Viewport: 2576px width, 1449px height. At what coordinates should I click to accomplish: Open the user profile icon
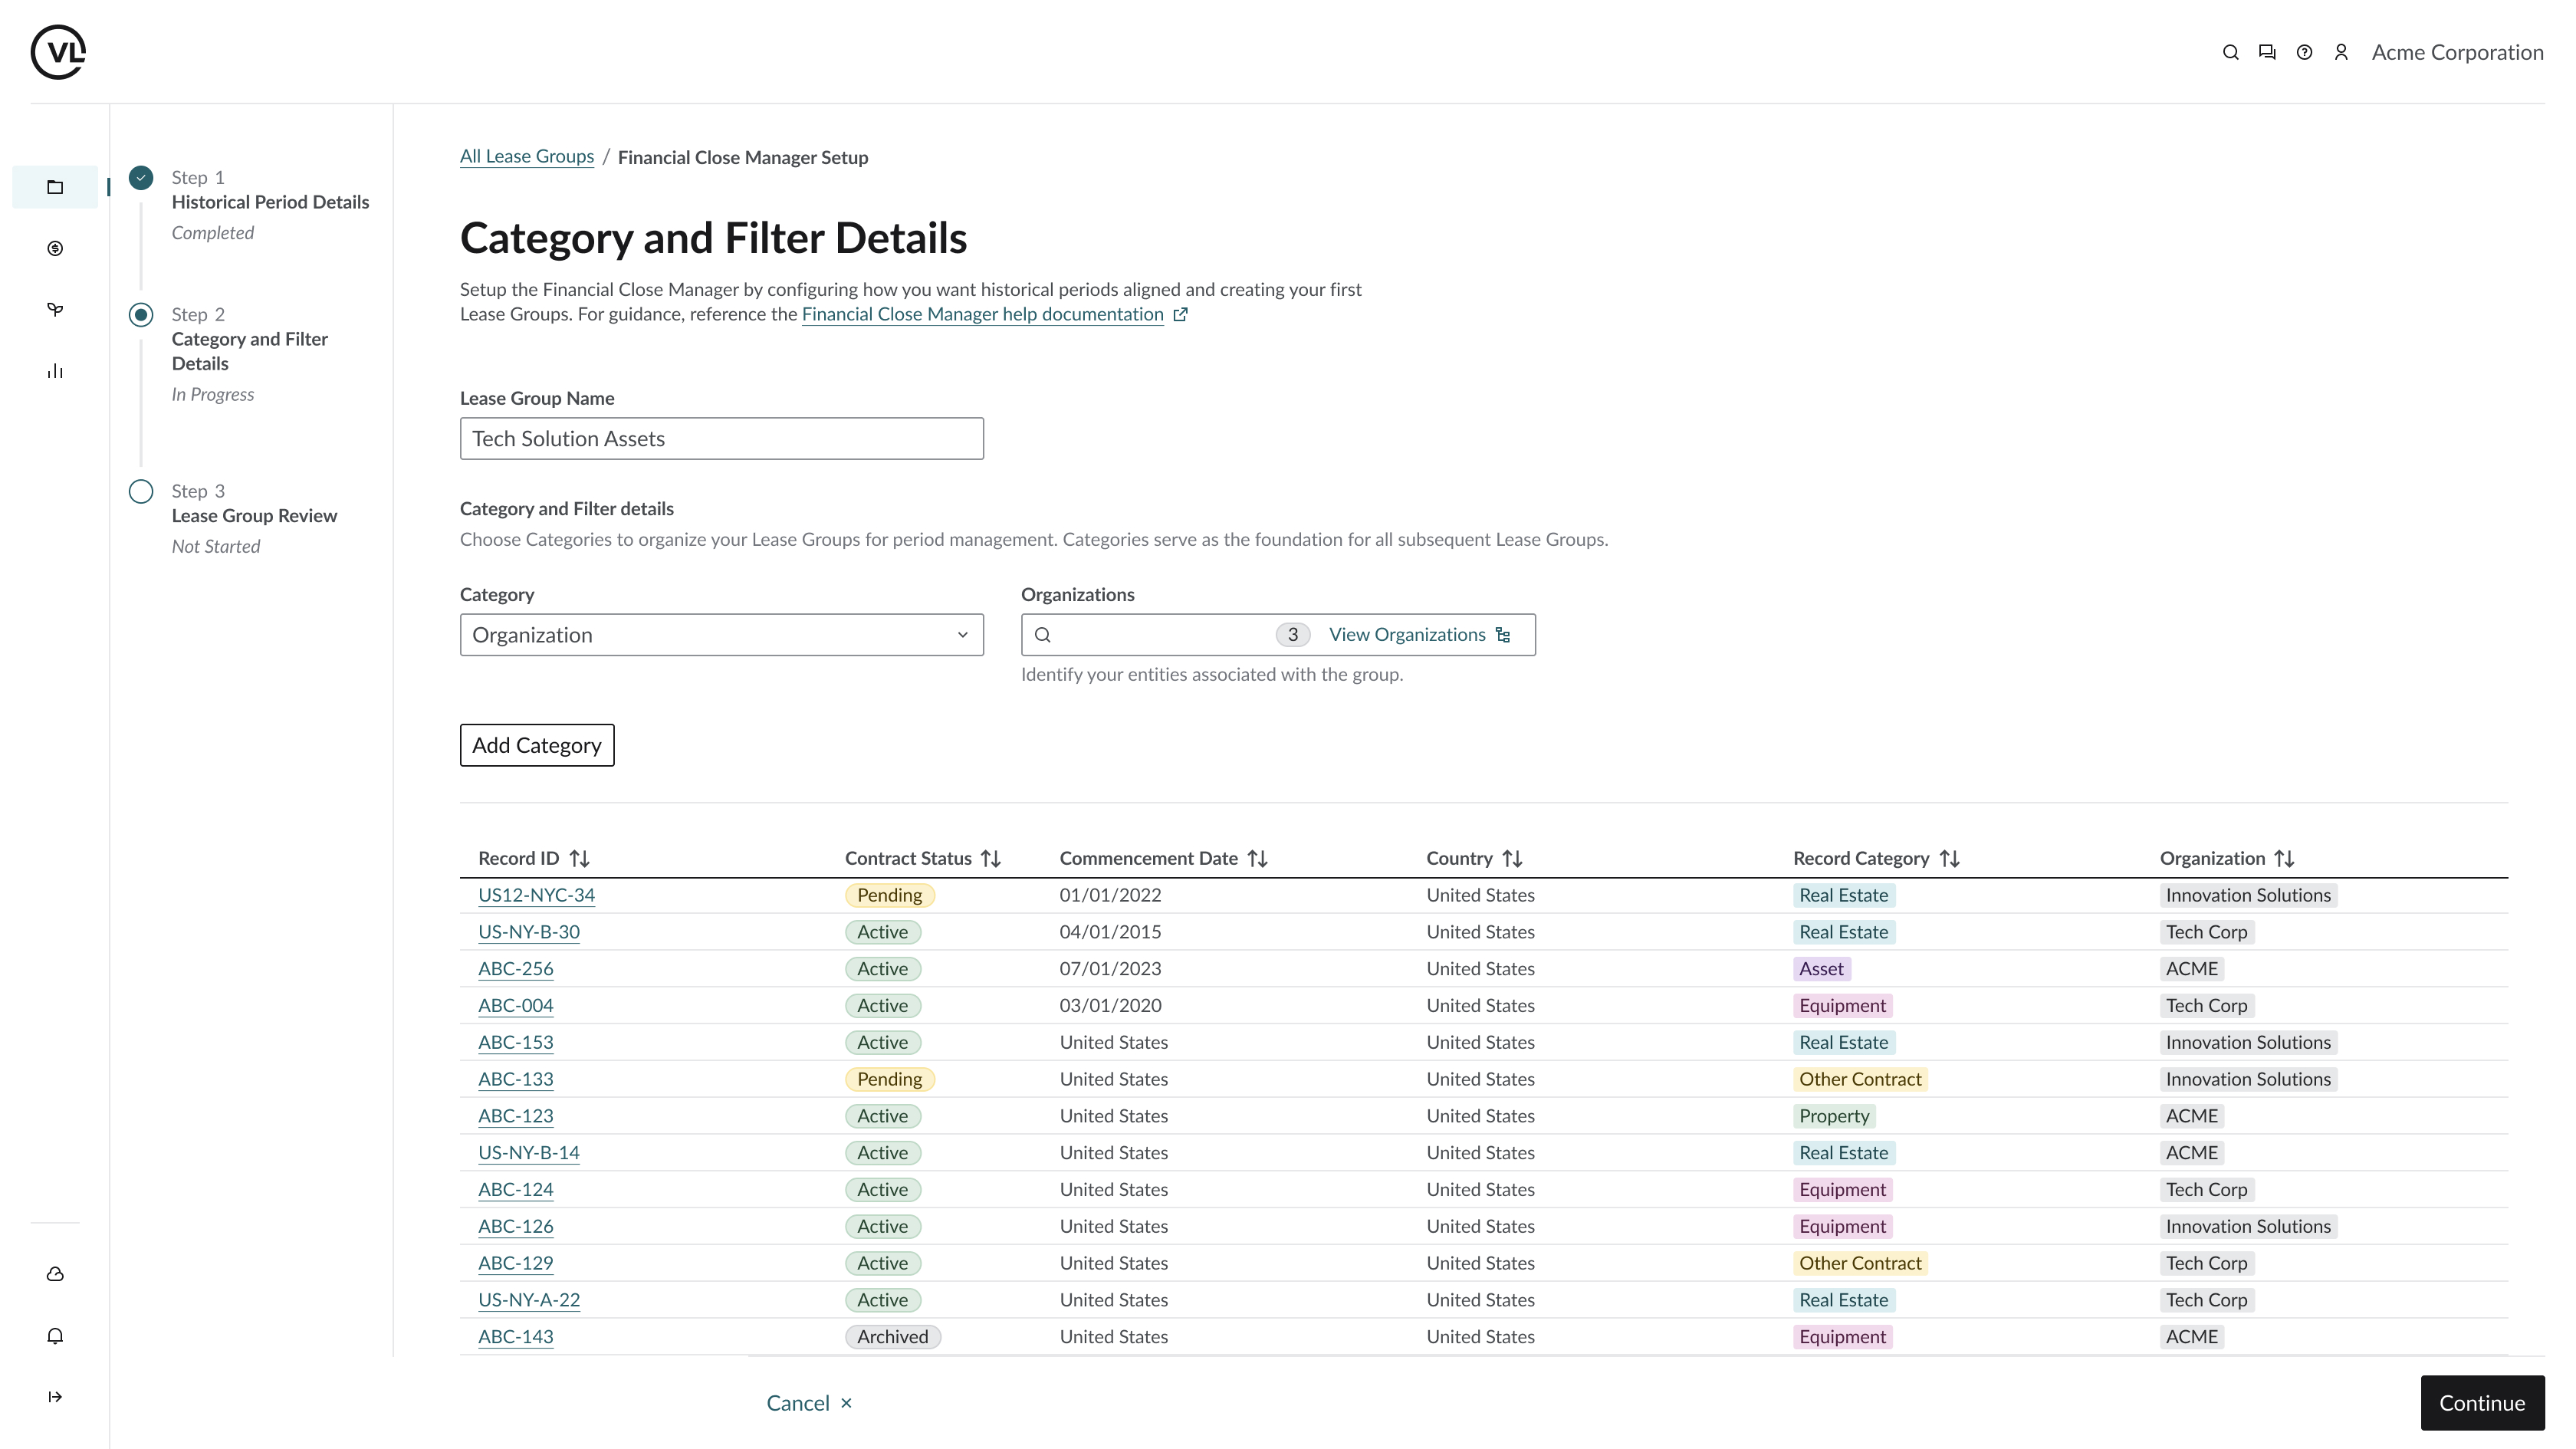[x=2341, y=52]
